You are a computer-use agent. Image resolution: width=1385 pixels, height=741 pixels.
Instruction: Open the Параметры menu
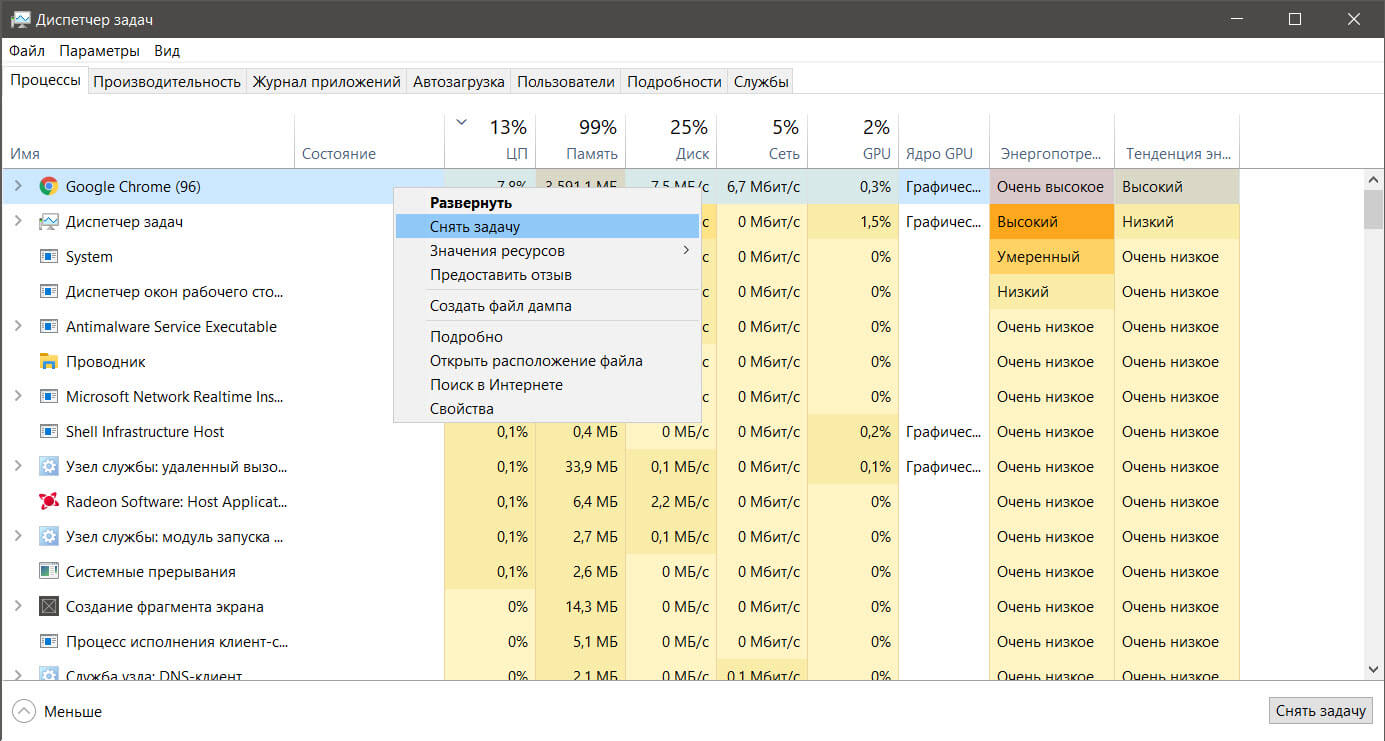(x=100, y=50)
